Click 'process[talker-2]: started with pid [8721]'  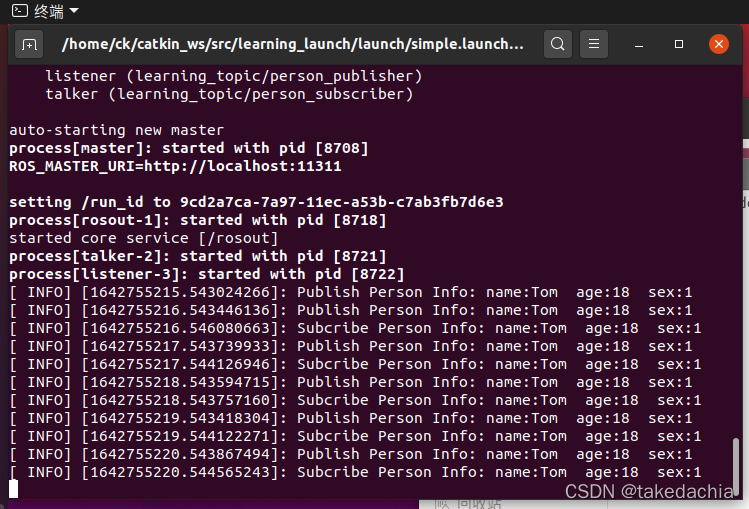(x=198, y=256)
